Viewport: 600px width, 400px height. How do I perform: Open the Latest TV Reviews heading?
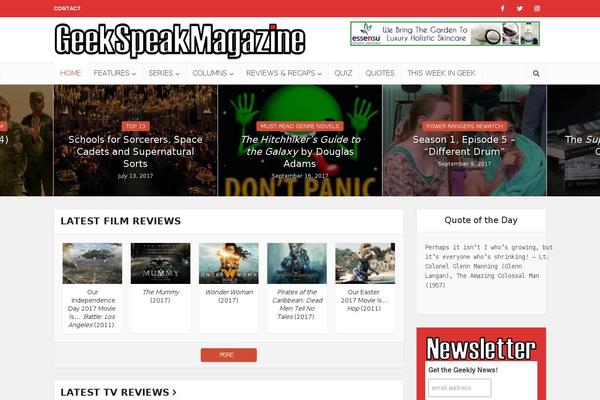(118, 392)
